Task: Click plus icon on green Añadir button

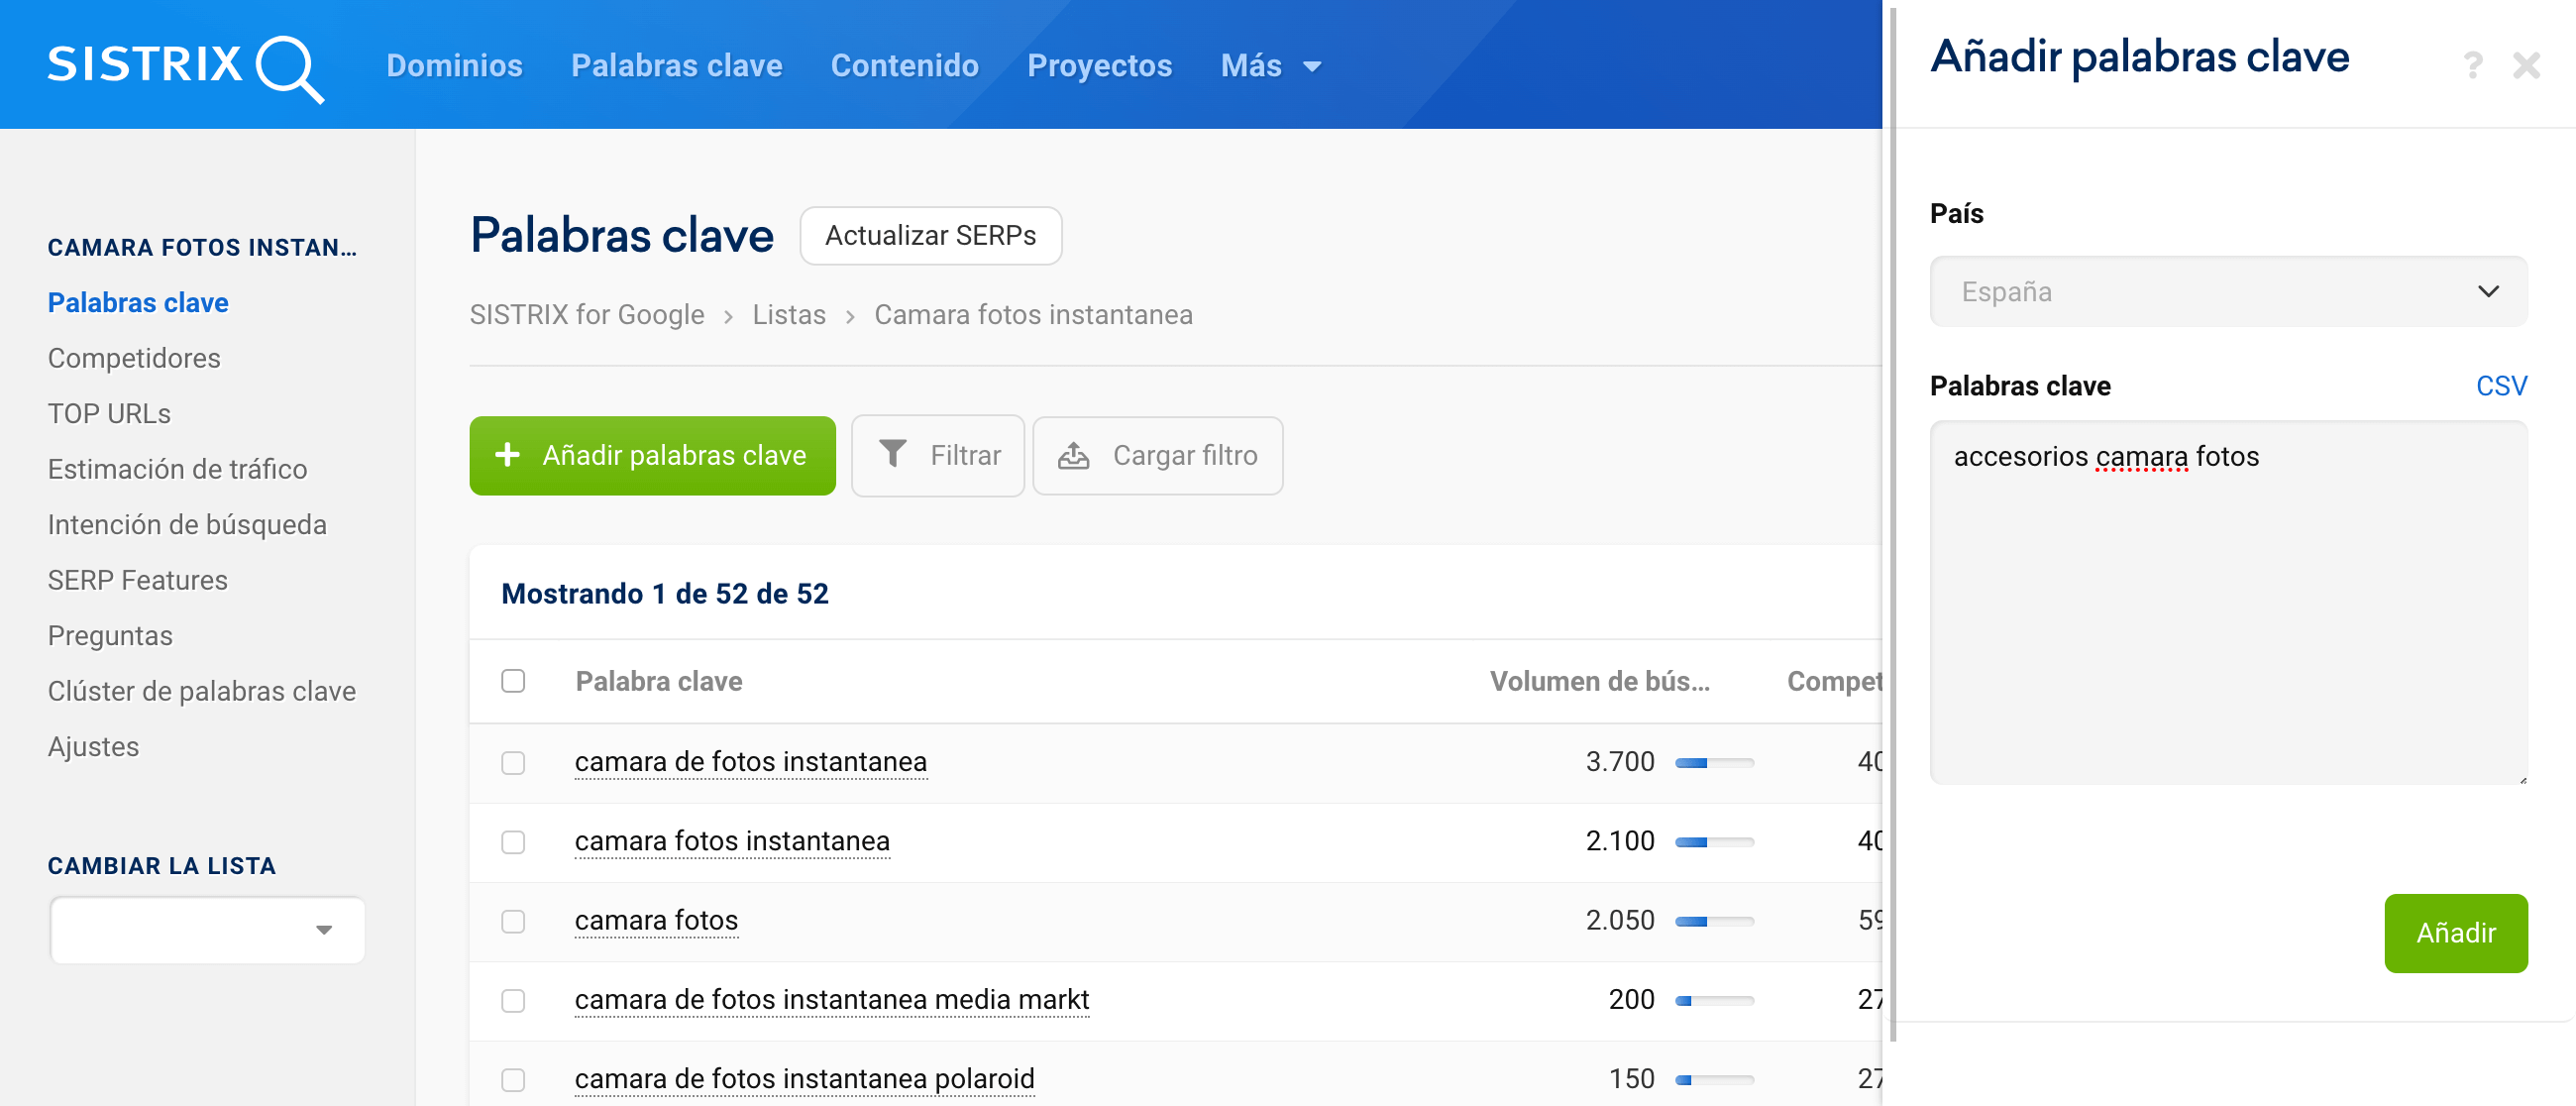Action: (x=508, y=454)
